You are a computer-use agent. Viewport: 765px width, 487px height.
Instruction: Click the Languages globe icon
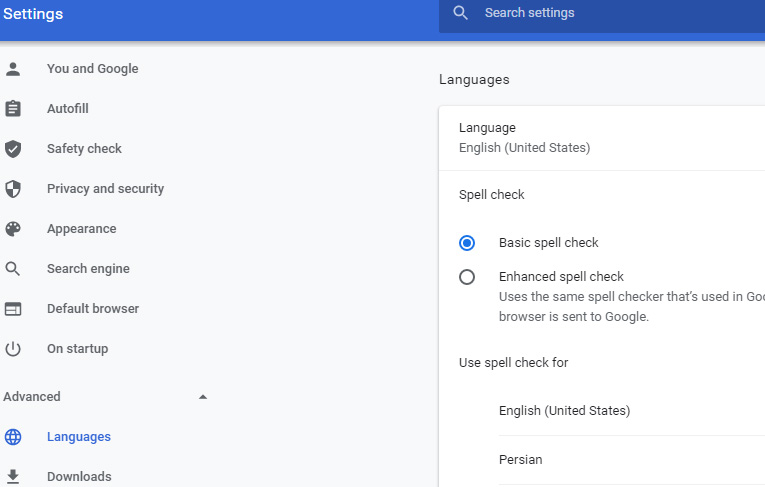13,437
